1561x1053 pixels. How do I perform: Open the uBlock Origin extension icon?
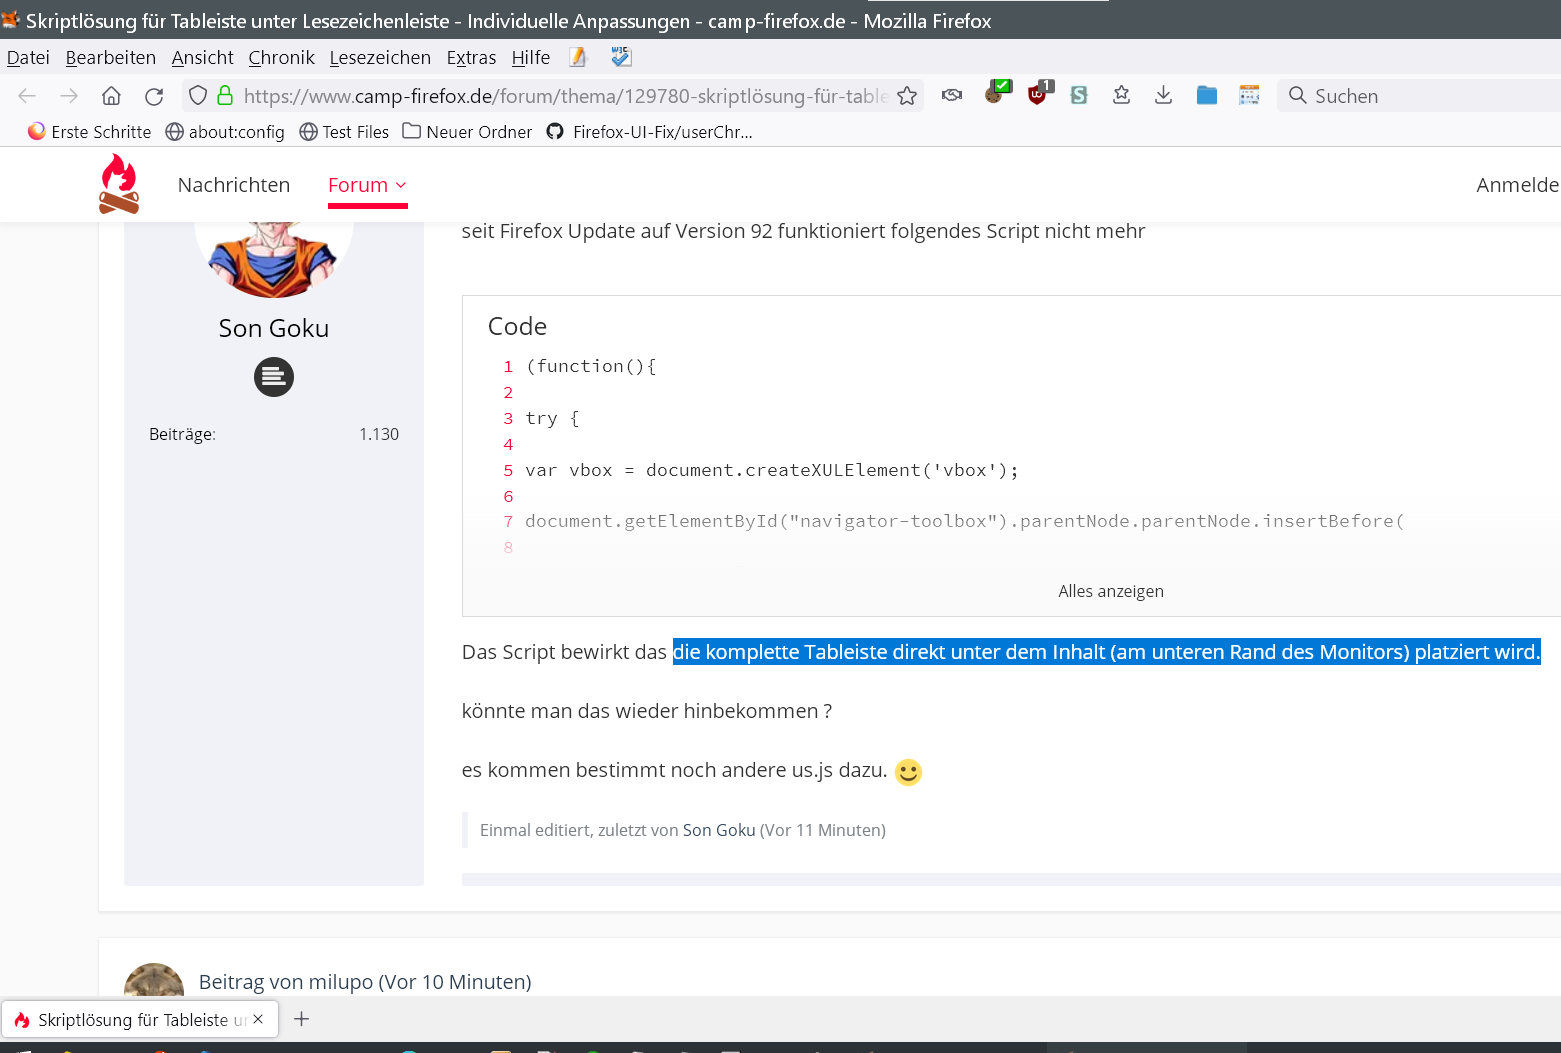click(x=1037, y=95)
